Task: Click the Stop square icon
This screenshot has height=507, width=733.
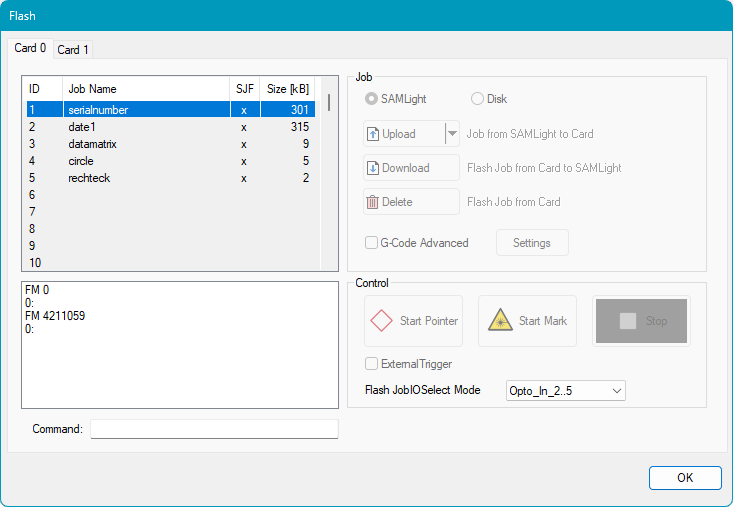Action: click(x=628, y=321)
